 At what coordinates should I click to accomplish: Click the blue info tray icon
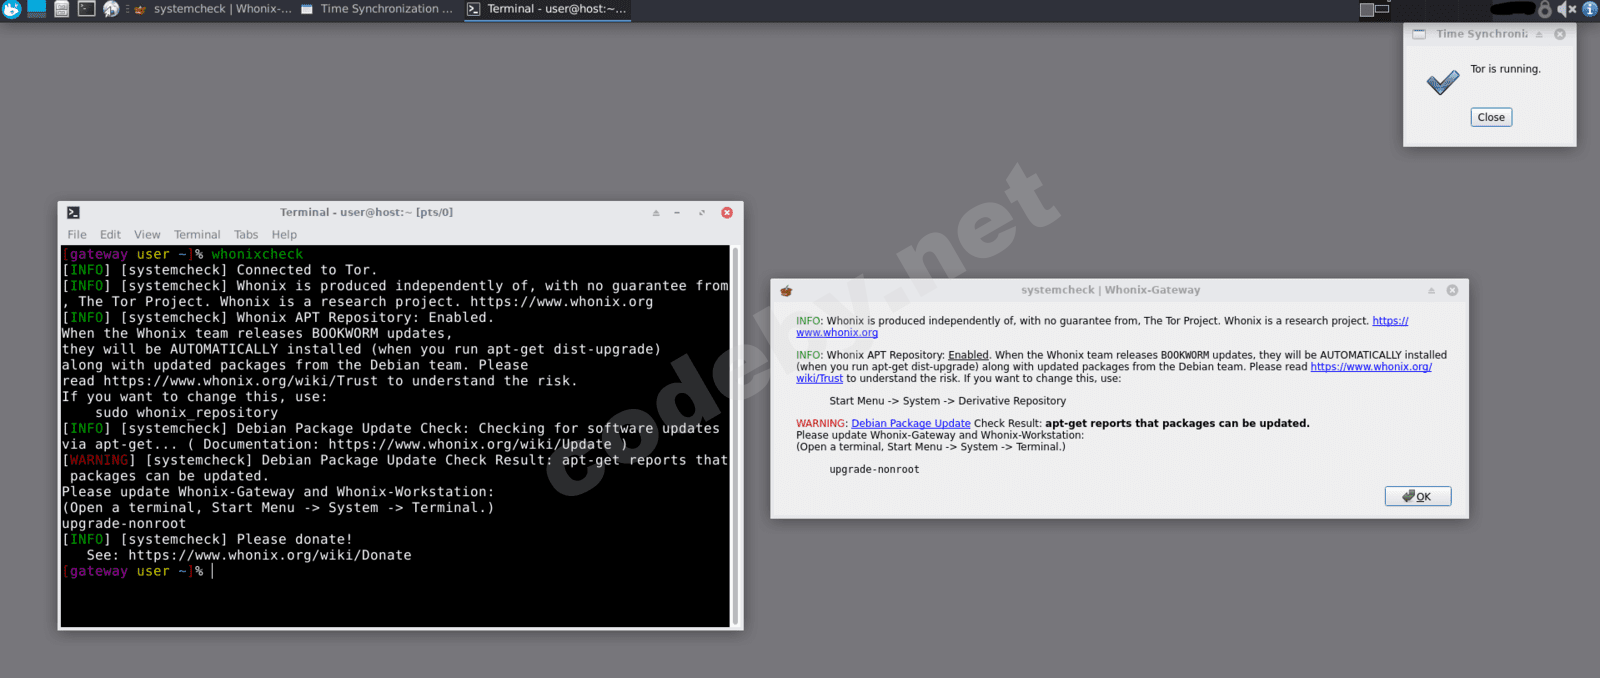tap(1589, 9)
